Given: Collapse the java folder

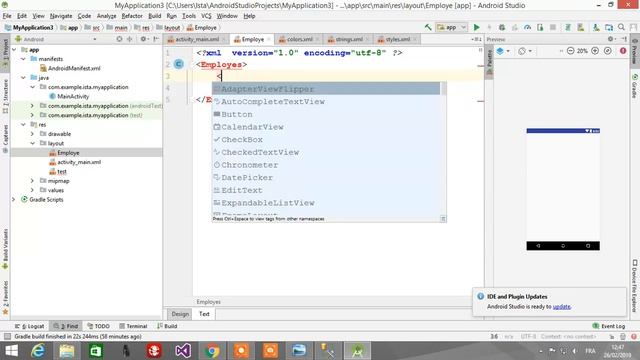Looking at the screenshot, I should pyautogui.click(x=23, y=78).
